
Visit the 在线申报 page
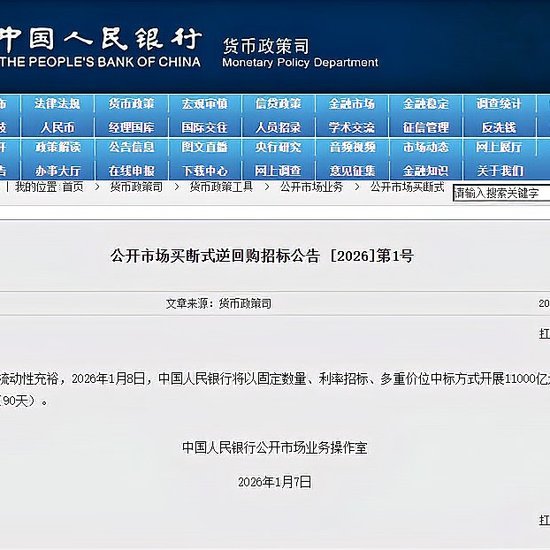(x=132, y=171)
